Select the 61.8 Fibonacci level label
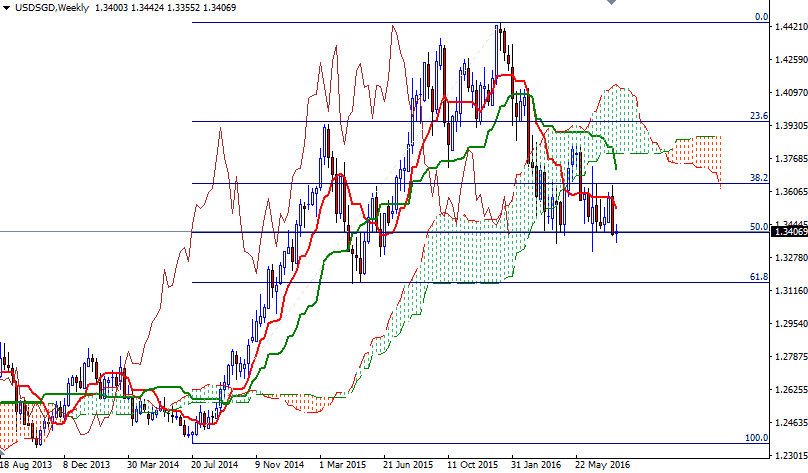 [758, 276]
